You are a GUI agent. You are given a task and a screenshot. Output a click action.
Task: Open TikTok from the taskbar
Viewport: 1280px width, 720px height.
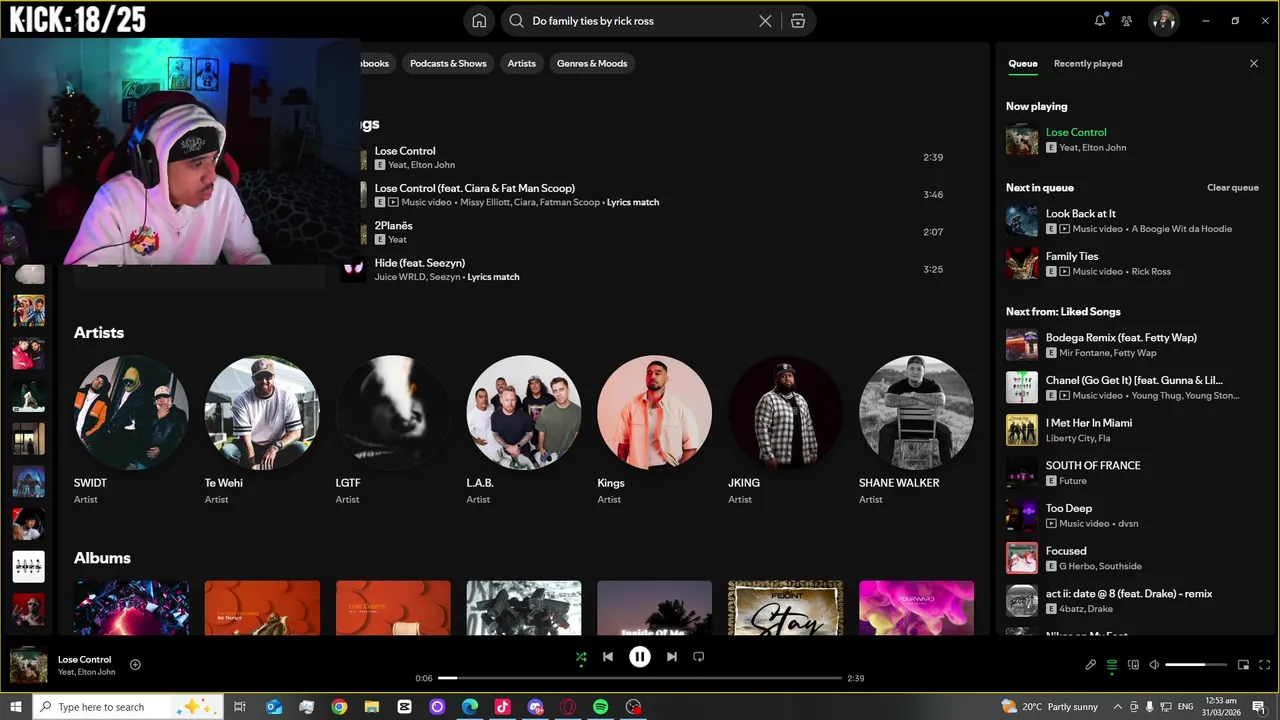503,707
